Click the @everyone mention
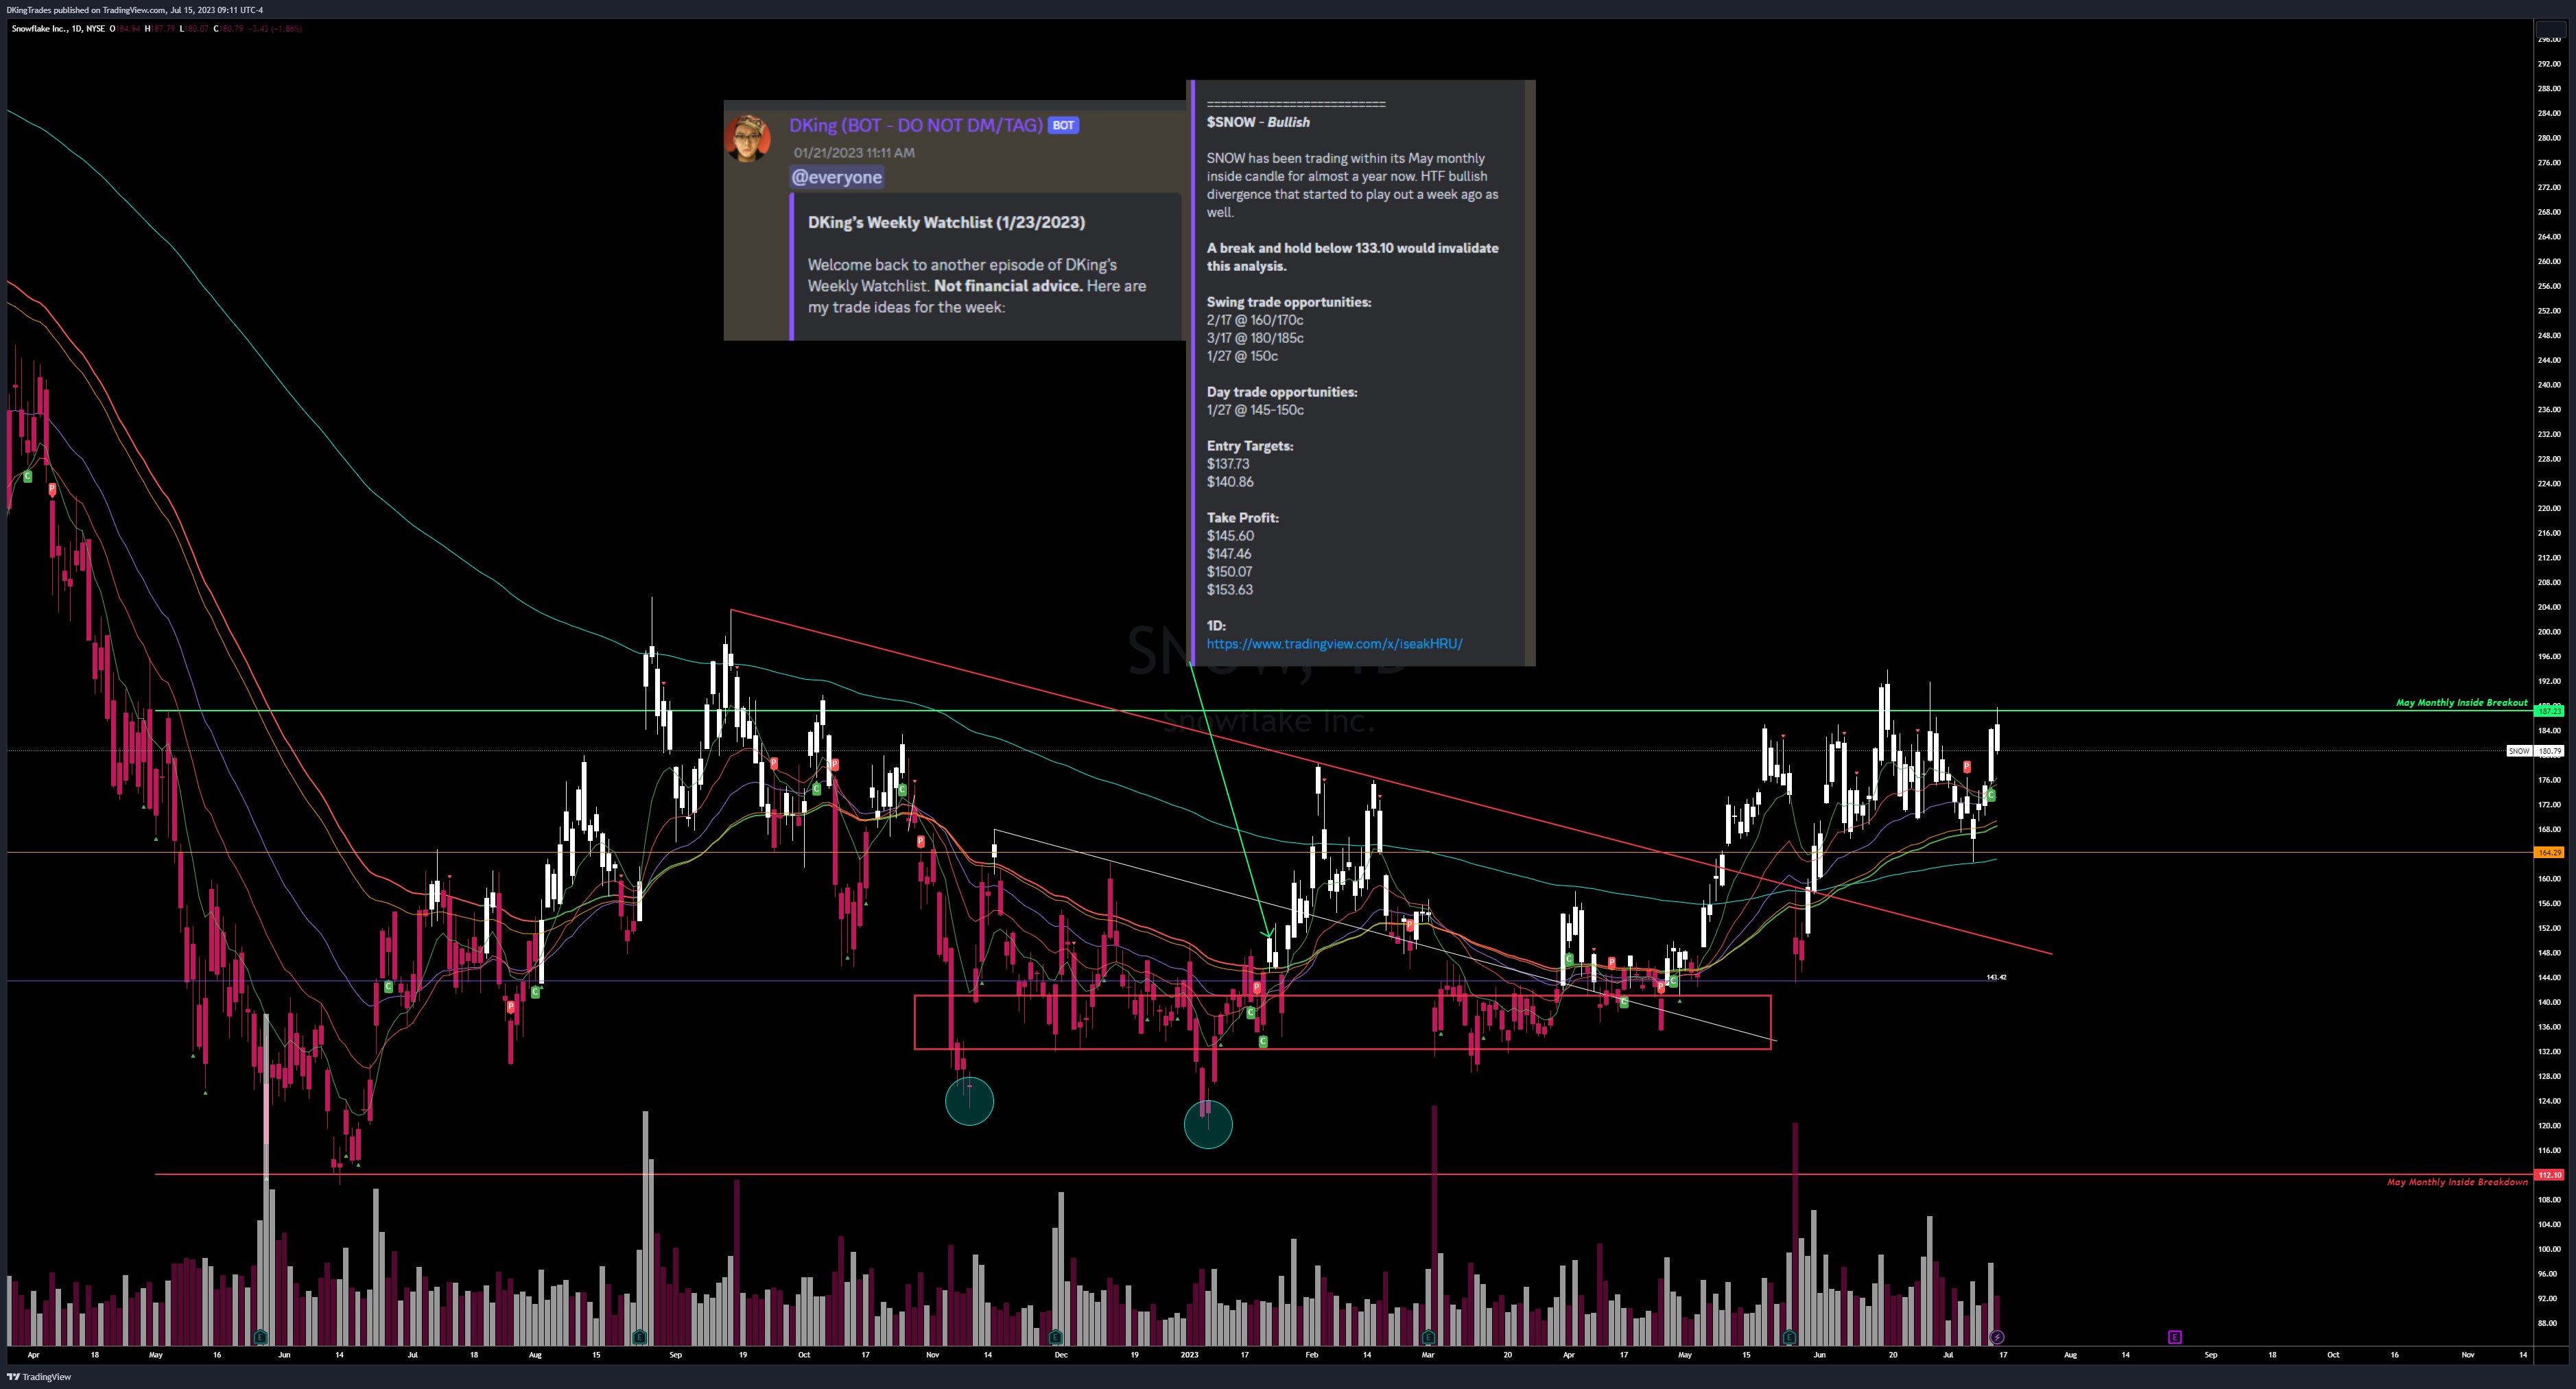The width and height of the screenshot is (2576, 1389). point(837,177)
